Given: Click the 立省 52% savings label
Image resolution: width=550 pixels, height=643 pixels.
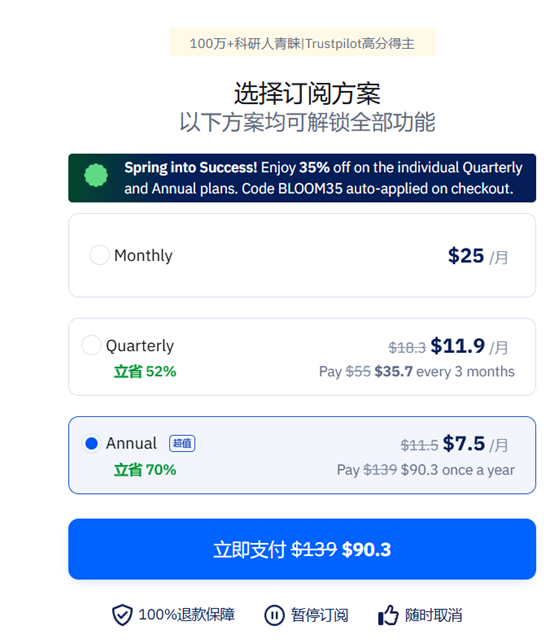Looking at the screenshot, I should click(145, 372).
